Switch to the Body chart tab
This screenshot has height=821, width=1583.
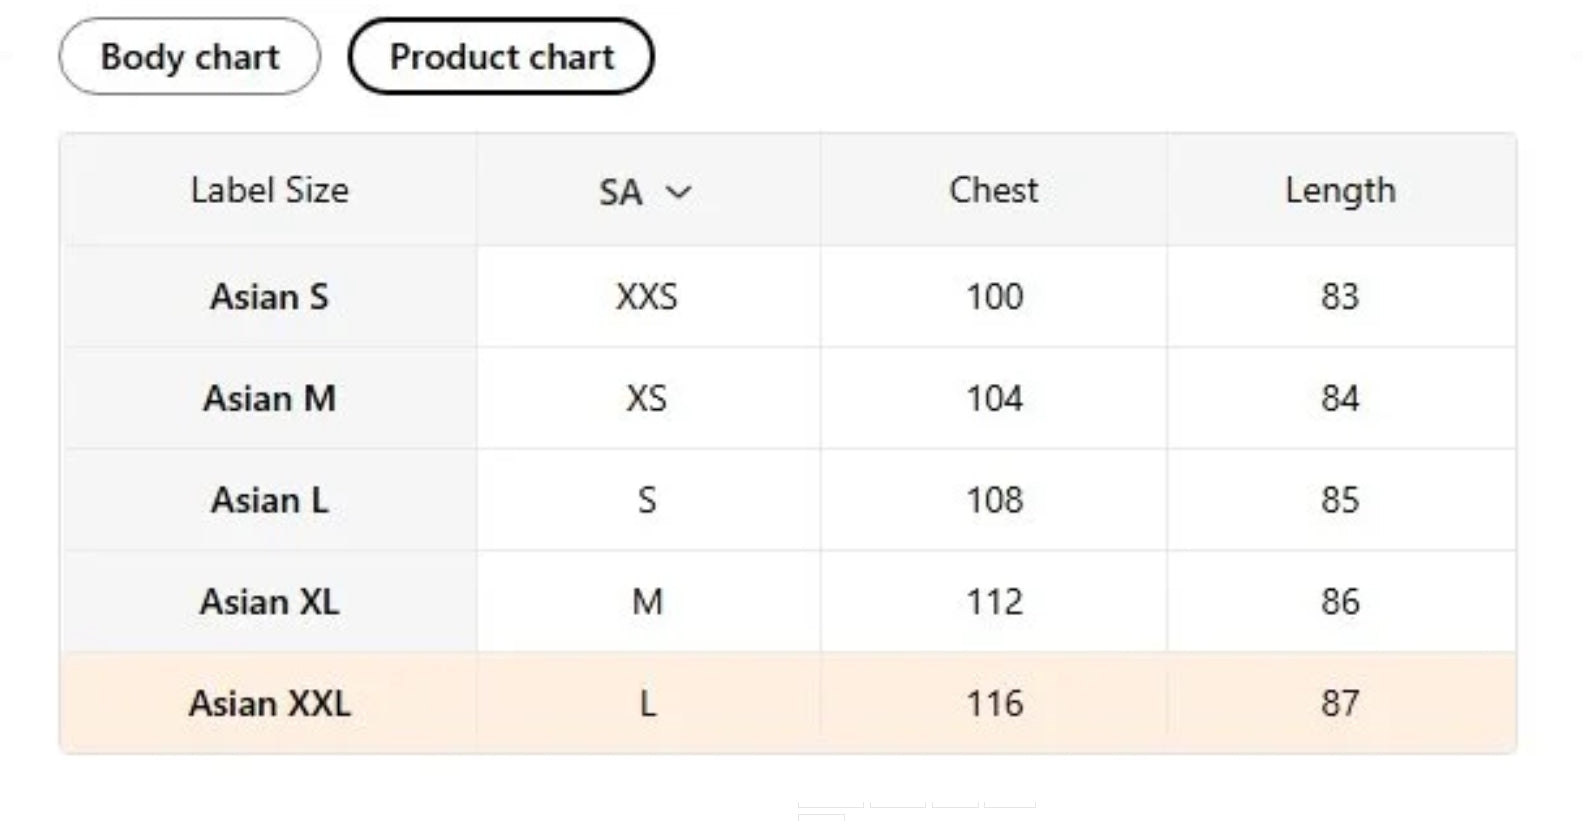pyautogui.click(x=190, y=57)
